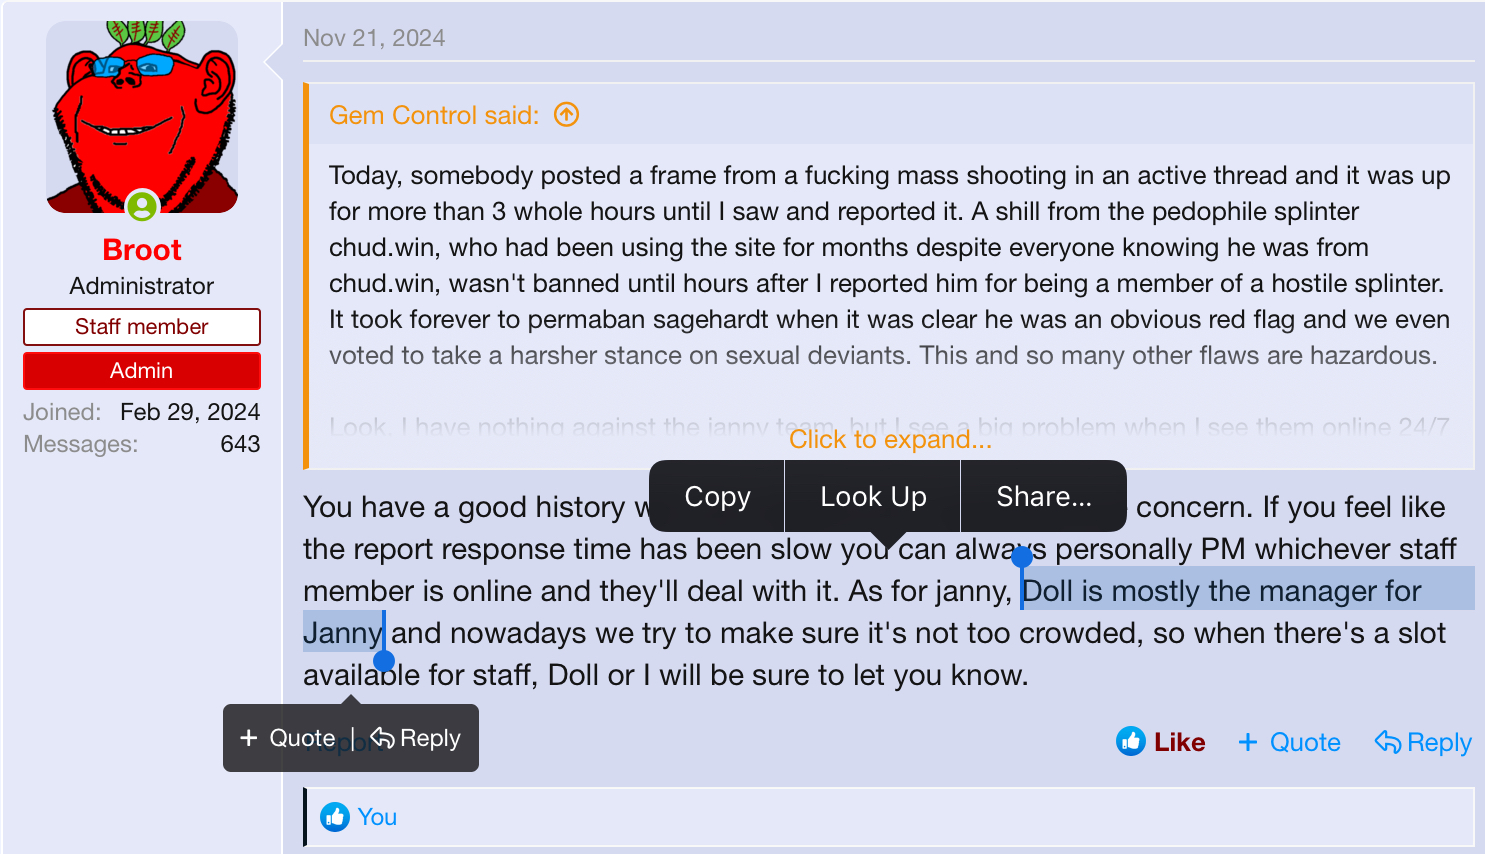Click the thumbs-up icon beside You
This screenshot has height=854, width=1485.
(335, 817)
